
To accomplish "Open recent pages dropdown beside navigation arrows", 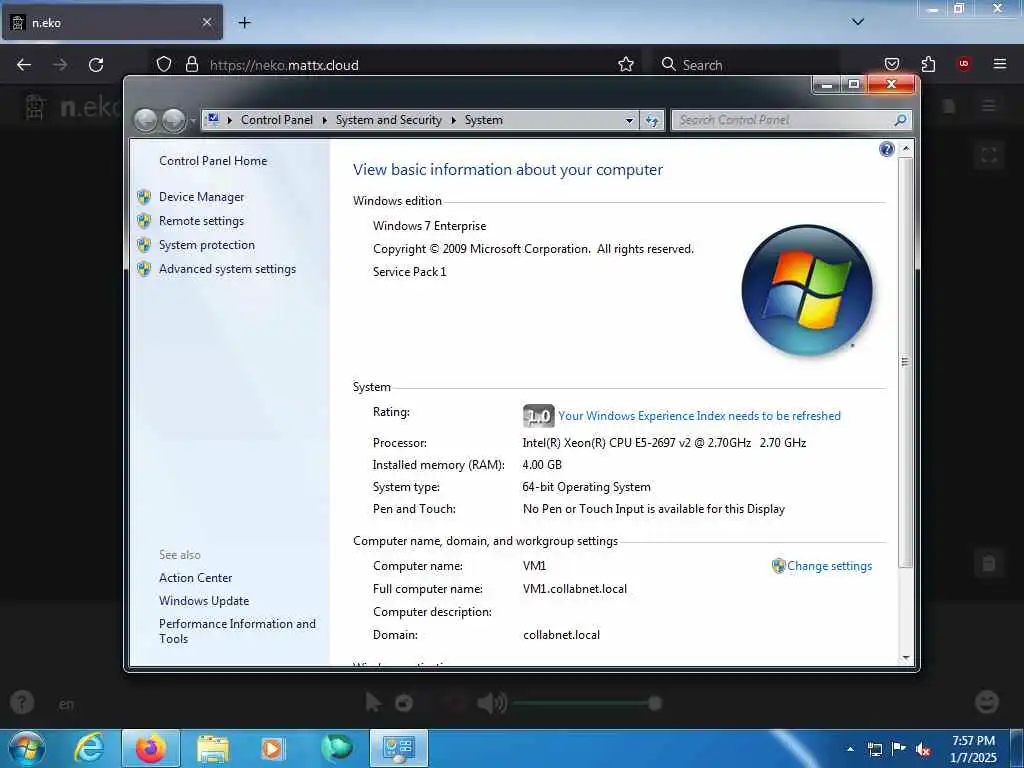I will coord(193,121).
